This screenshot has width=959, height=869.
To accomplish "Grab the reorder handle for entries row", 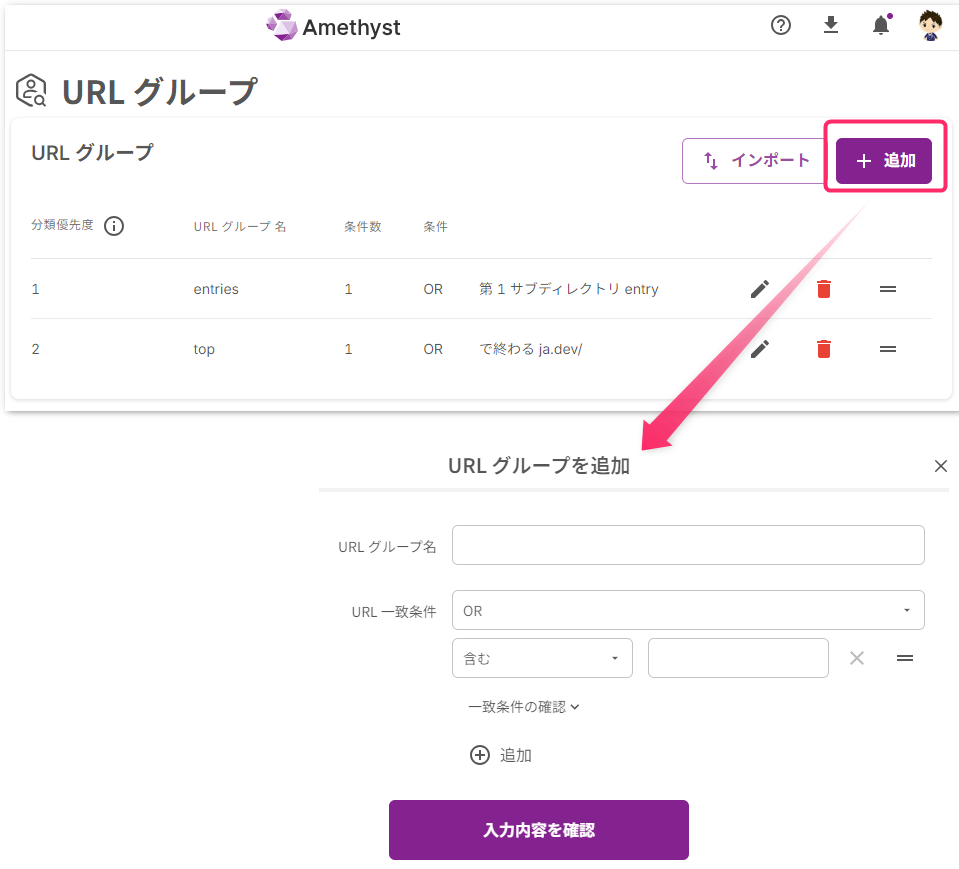I will click(887, 289).
